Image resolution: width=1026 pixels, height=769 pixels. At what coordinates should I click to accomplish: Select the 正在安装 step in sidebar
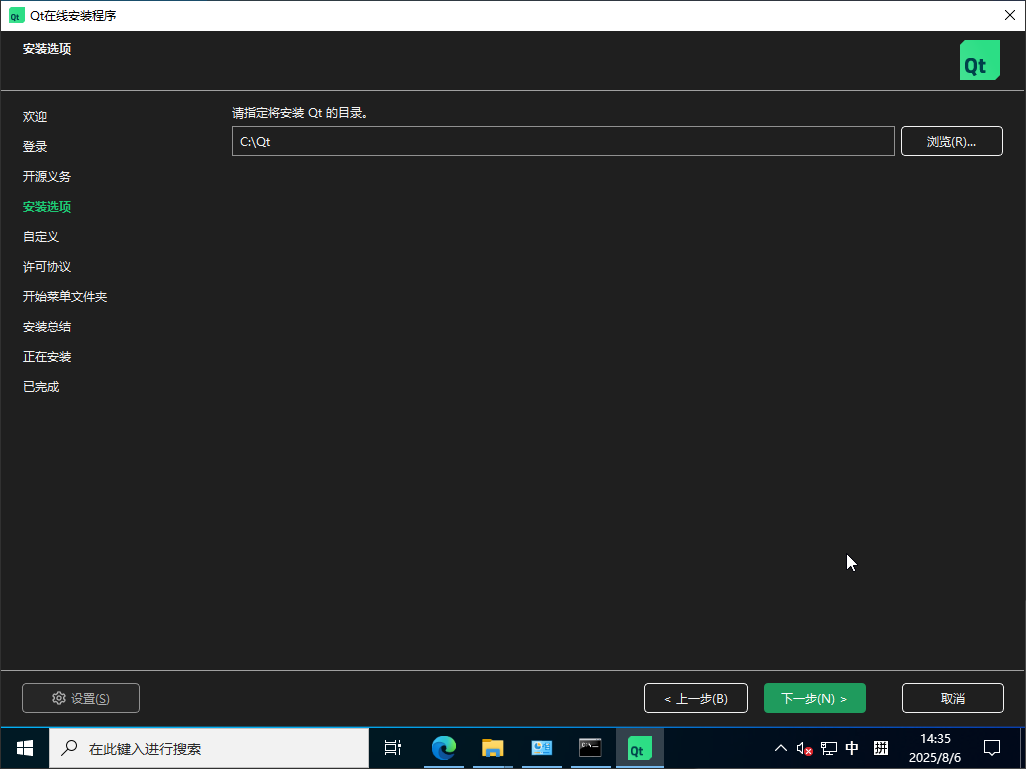click(x=46, y=357)
